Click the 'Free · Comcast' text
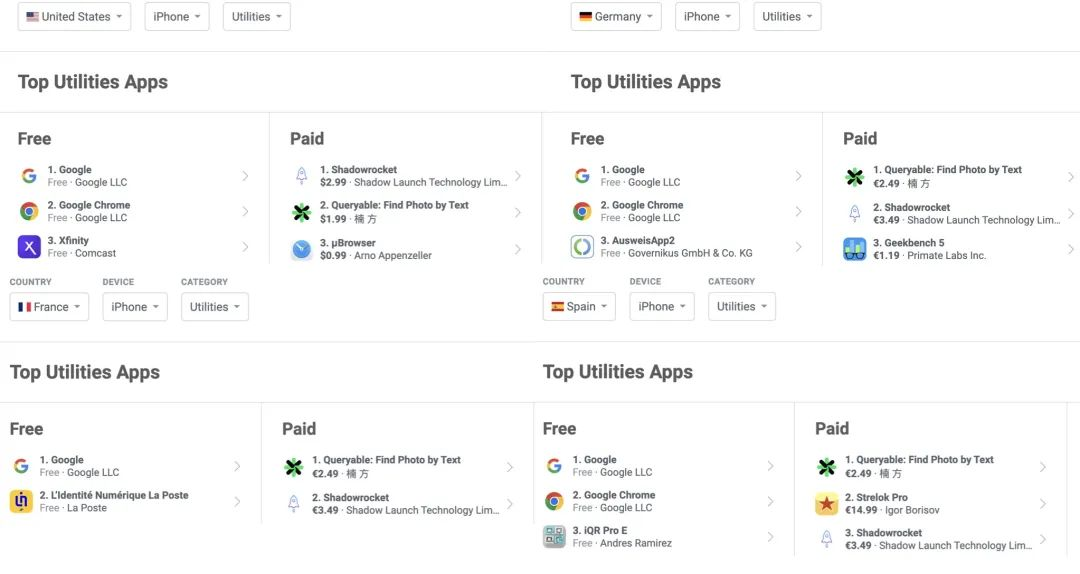 (82, 253)
